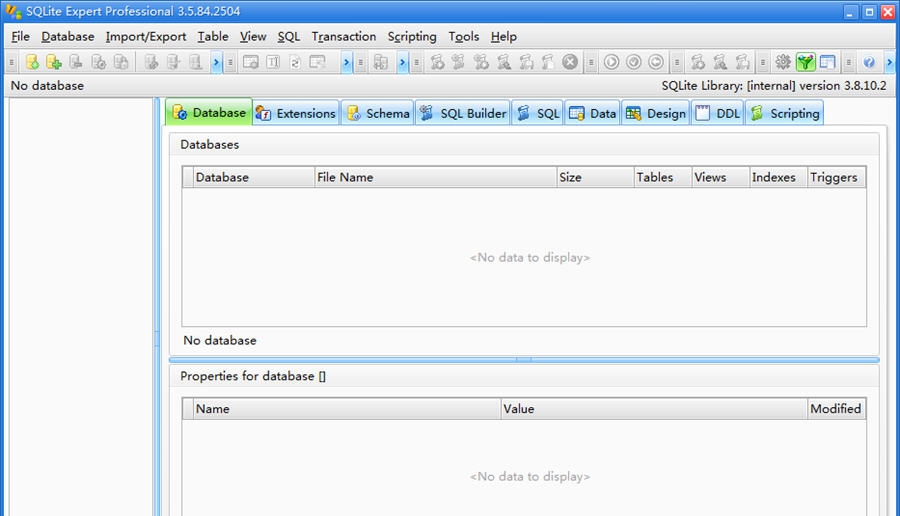
Task: Open the SQL menu
Action: [289, 37]
